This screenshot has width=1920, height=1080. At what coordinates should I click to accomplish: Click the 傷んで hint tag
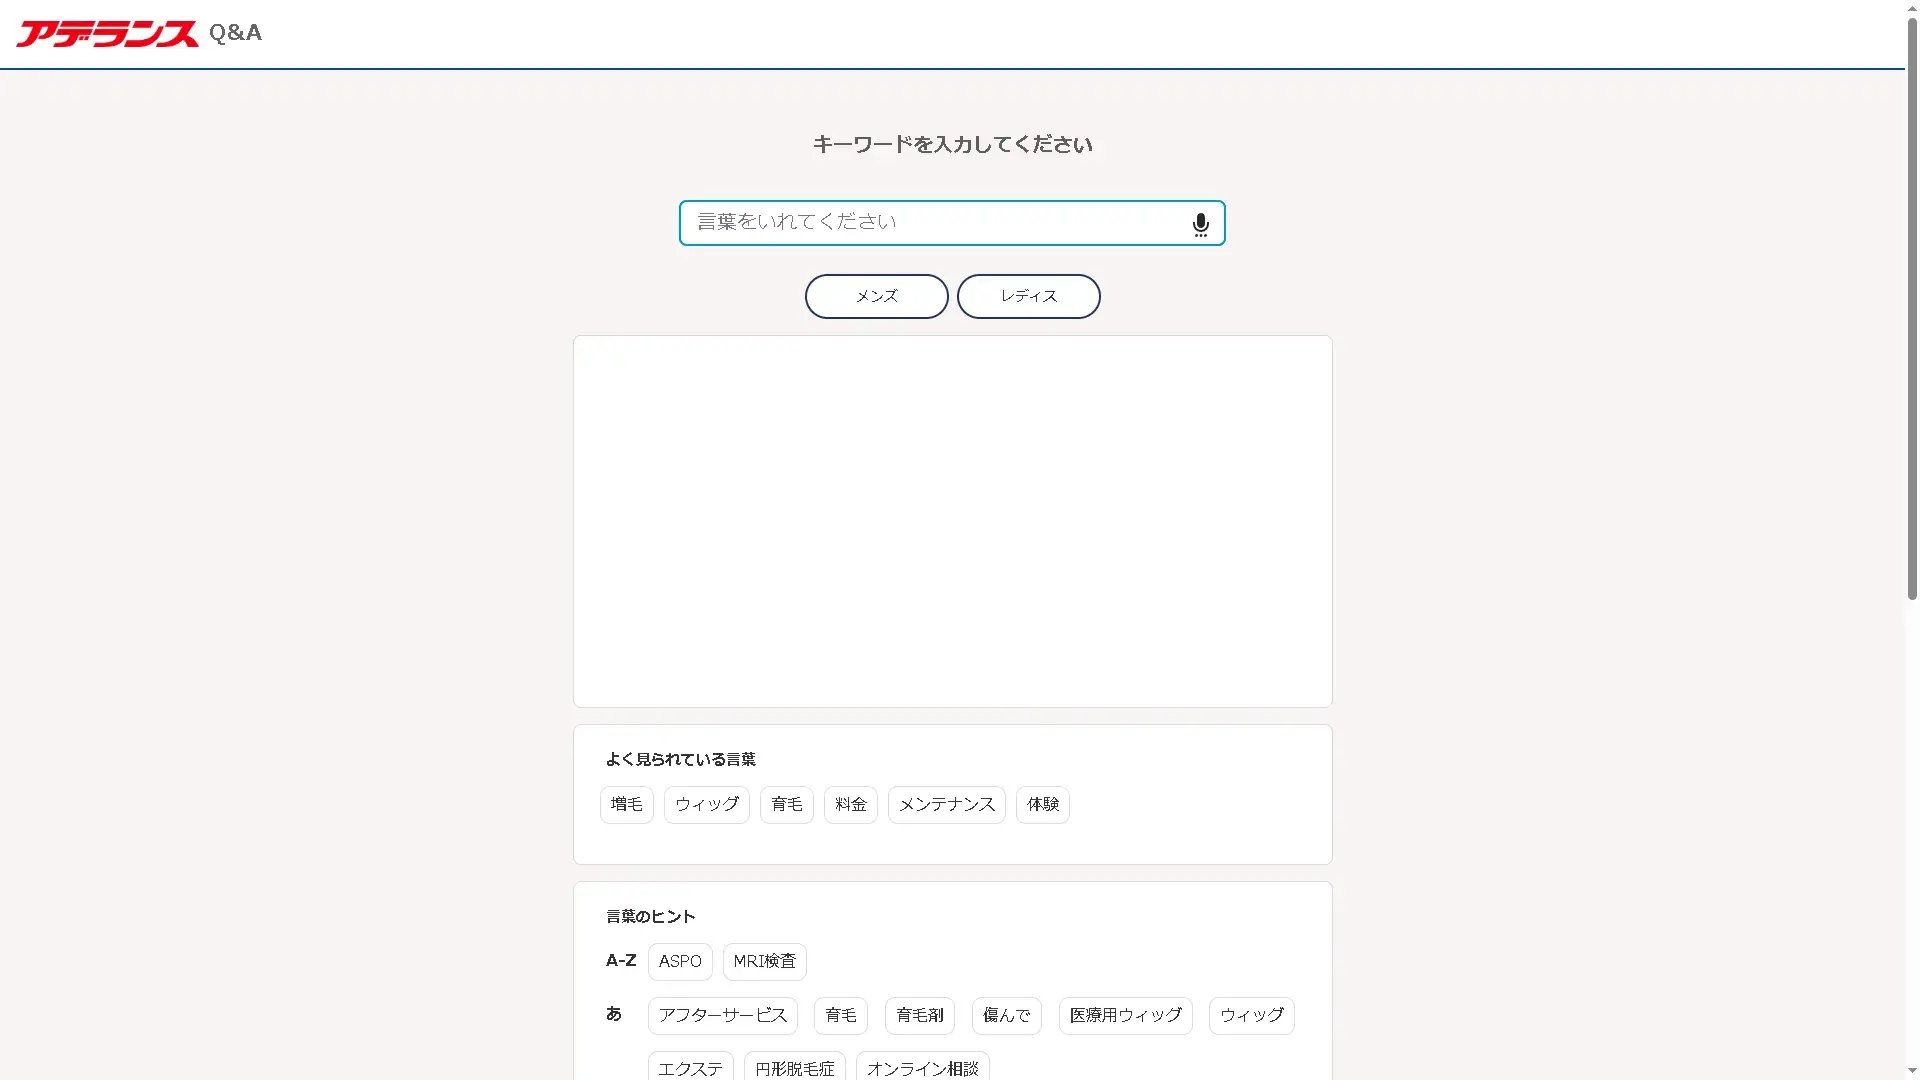click(1006, 1015)
